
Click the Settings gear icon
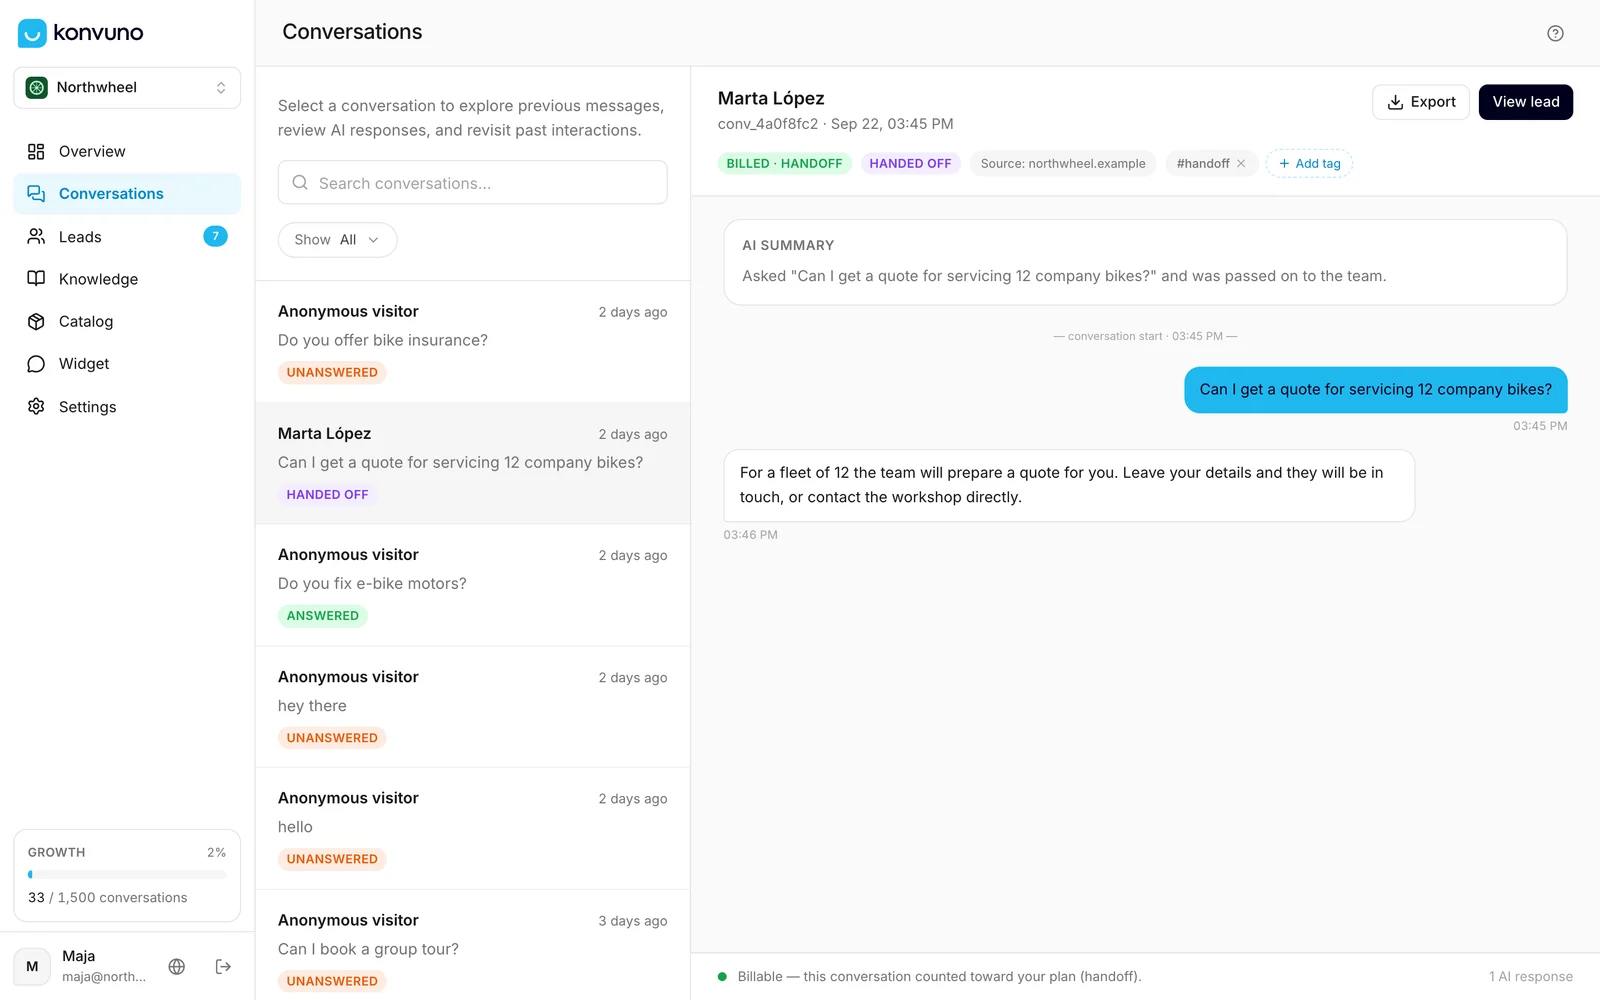click(x=36, y=406)
